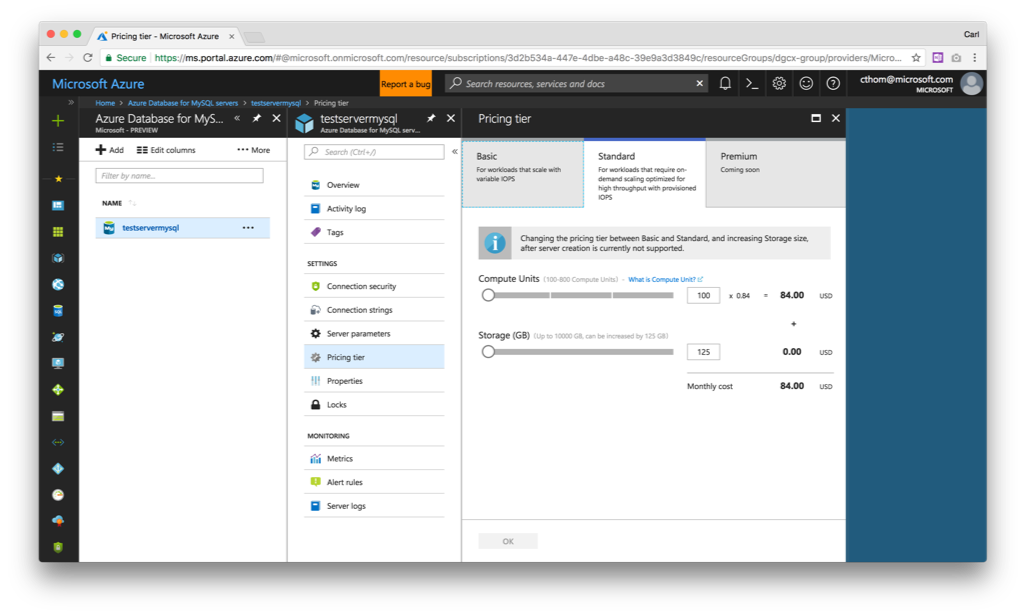Sort the list by NAME column arrows

[x=132, y=203]
